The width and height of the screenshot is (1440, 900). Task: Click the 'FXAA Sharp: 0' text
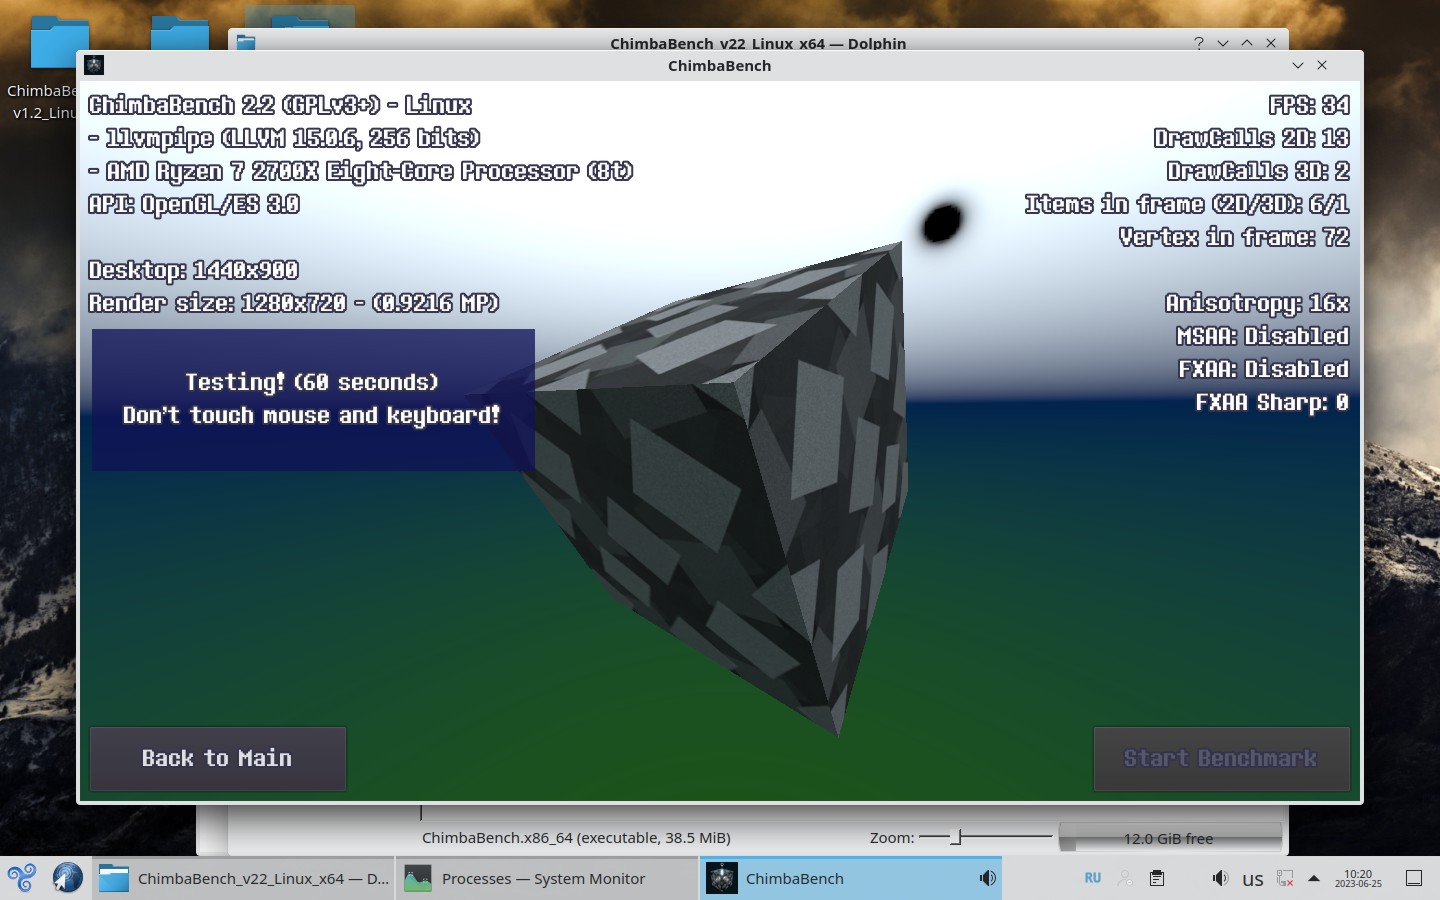[1272, 402]
